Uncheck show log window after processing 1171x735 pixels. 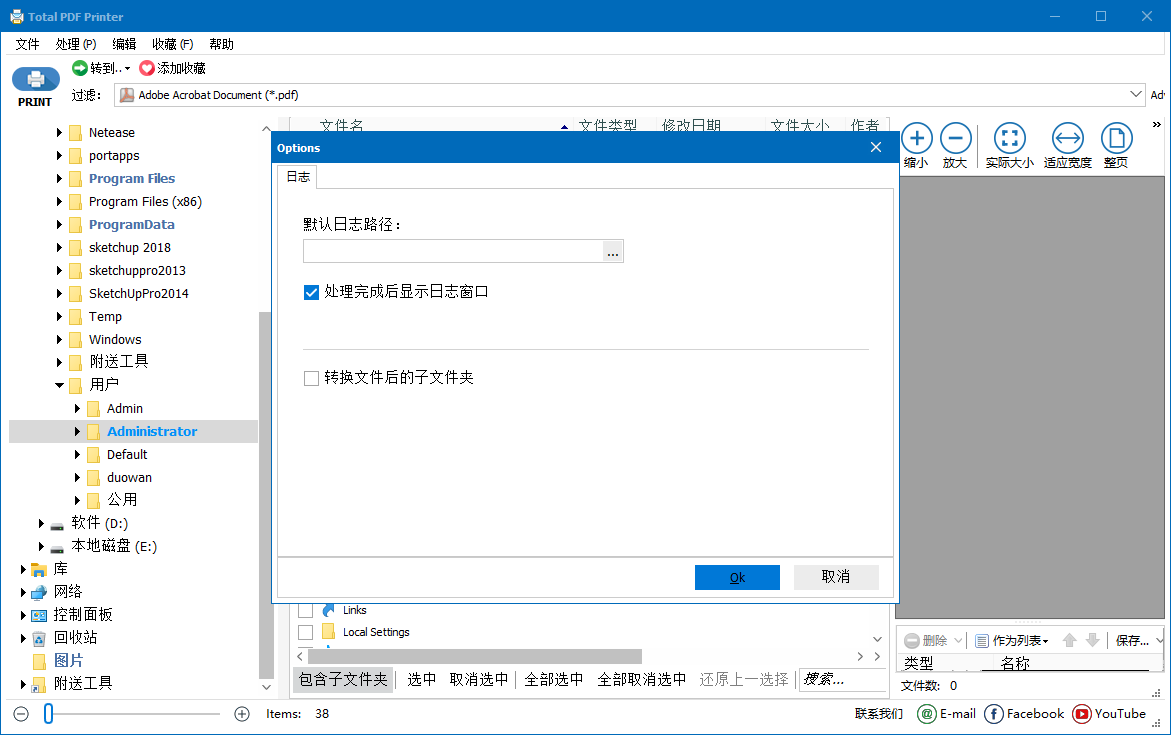click(x=311, y=292)
